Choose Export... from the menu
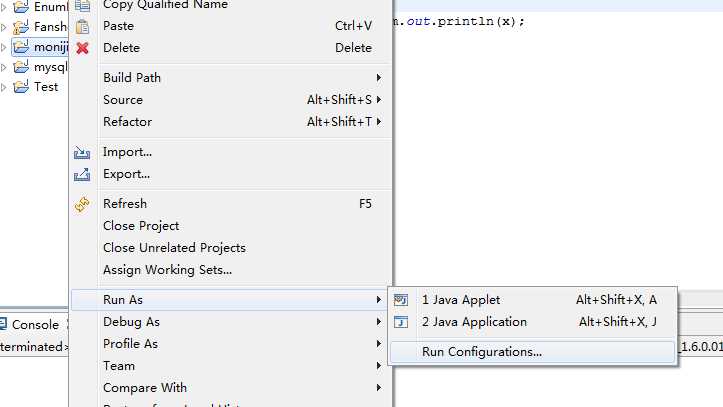 (x=231, y=174)
